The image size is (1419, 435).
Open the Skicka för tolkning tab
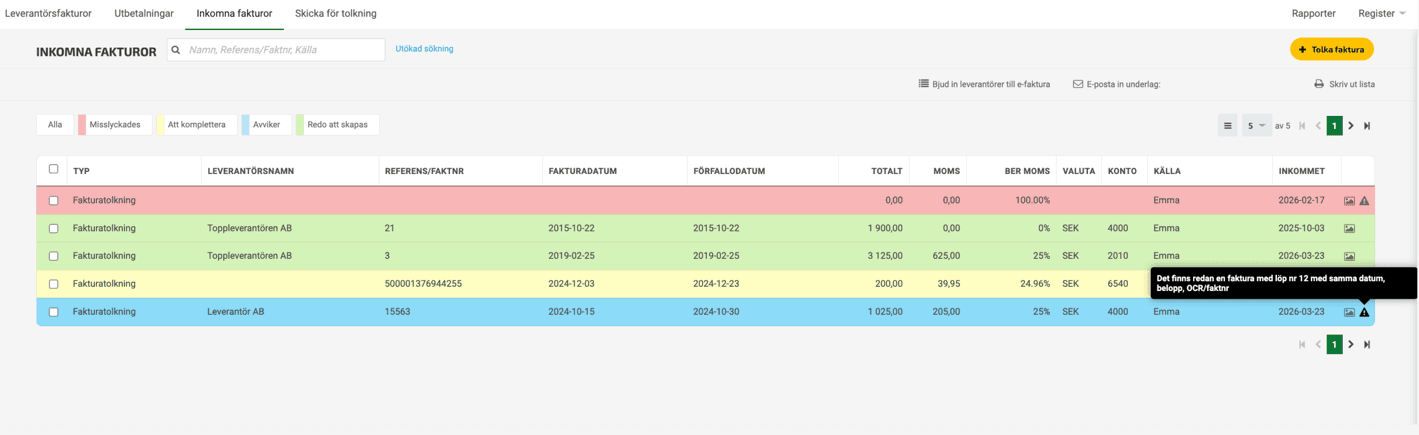click(x=335, y=14)
